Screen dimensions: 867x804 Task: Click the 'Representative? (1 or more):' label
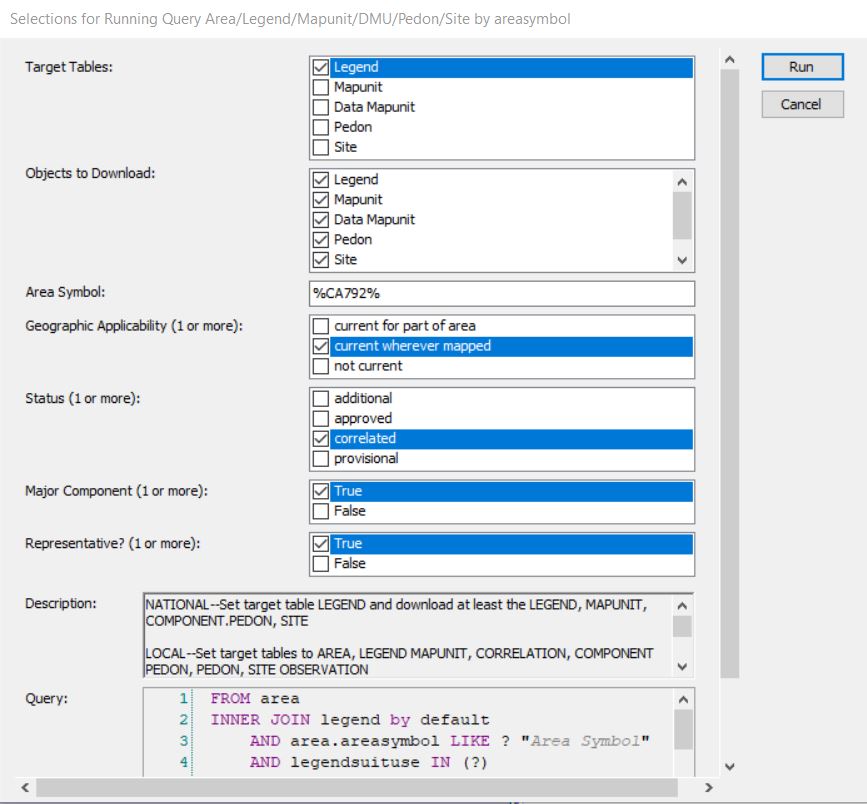(112, 544)
